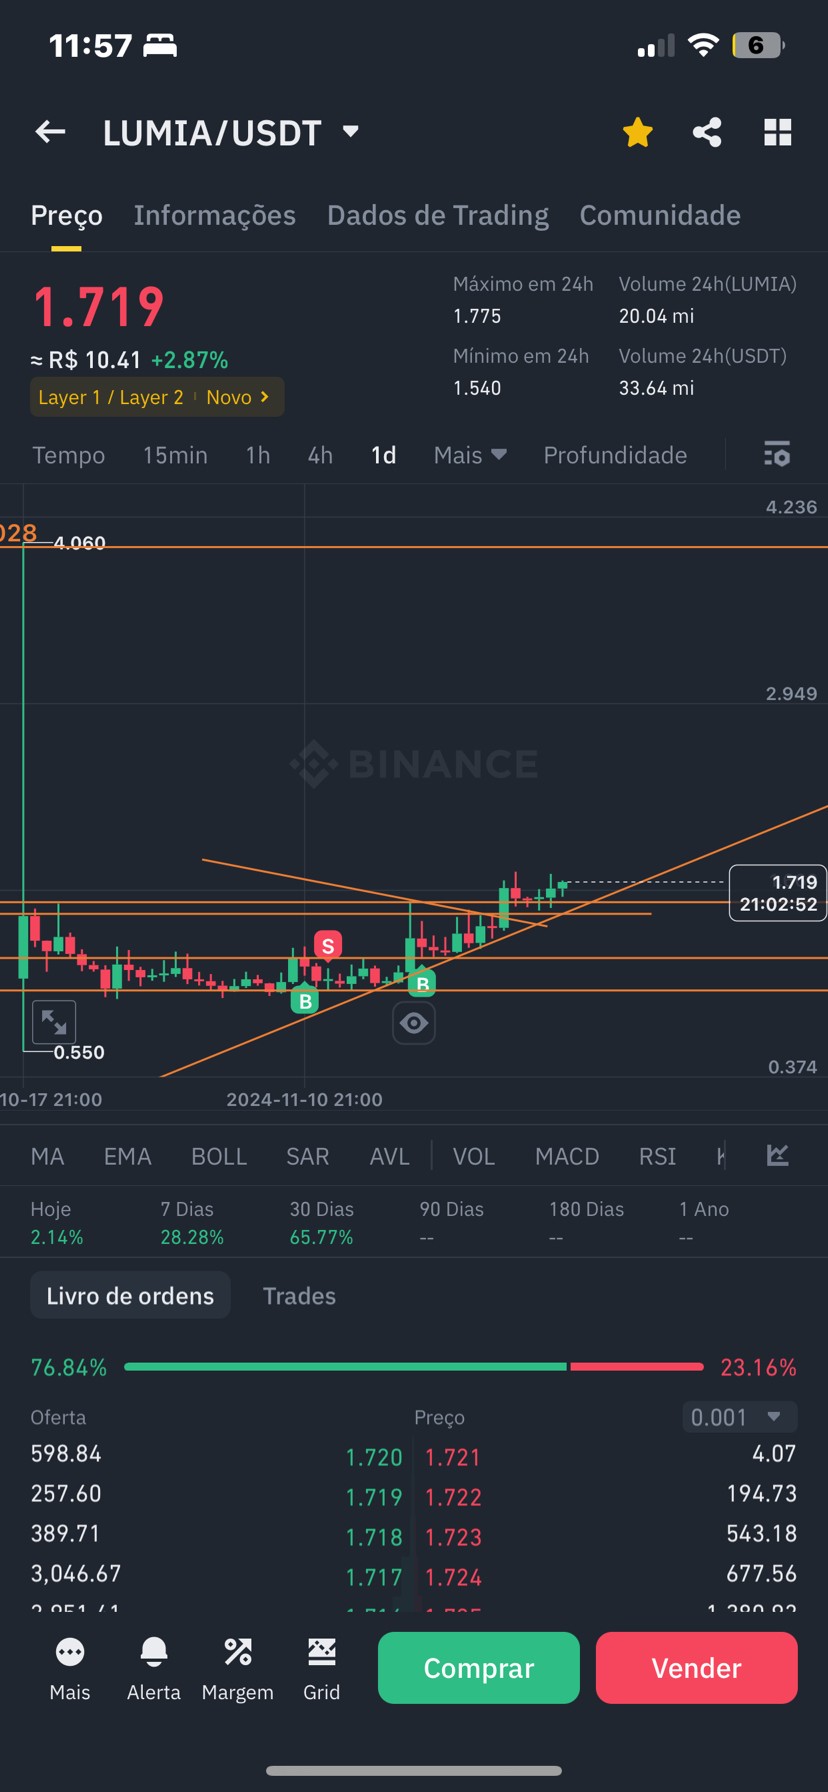The image size is (828, 1792).
Task: Tap Volume 24h(USDT) value 33.64 mi
Action: [x=656, y=388]
